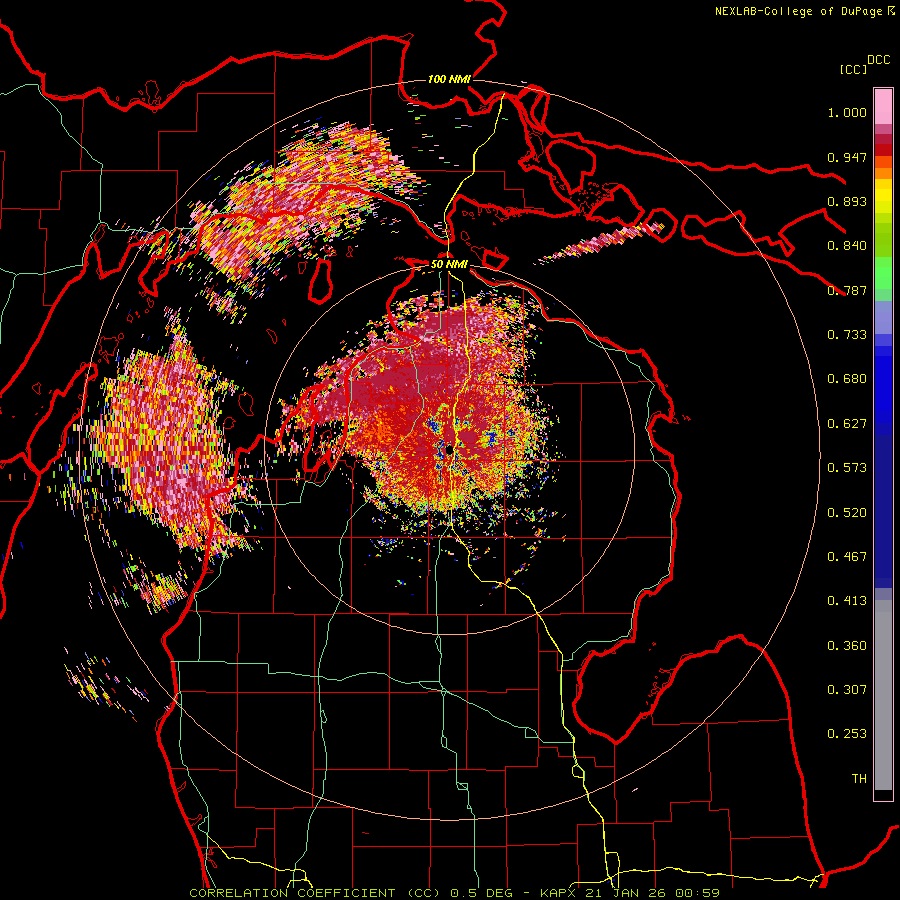
Task: Click the CORRELATION COEFFICIENT (CC) caption text
Action: 315,893
